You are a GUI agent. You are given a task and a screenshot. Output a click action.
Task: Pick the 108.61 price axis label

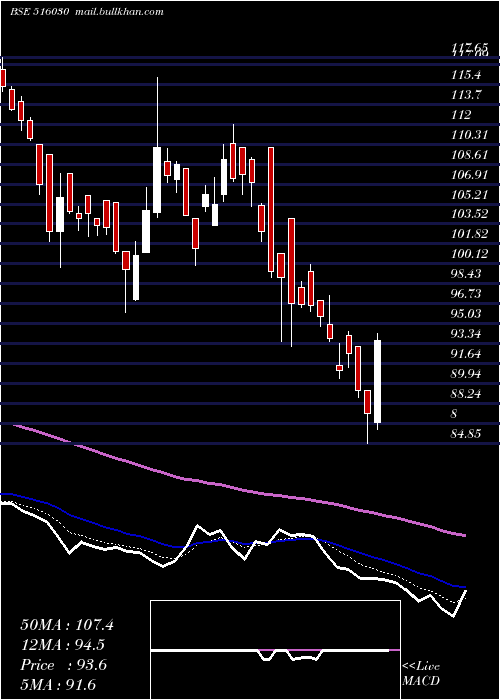470,155
